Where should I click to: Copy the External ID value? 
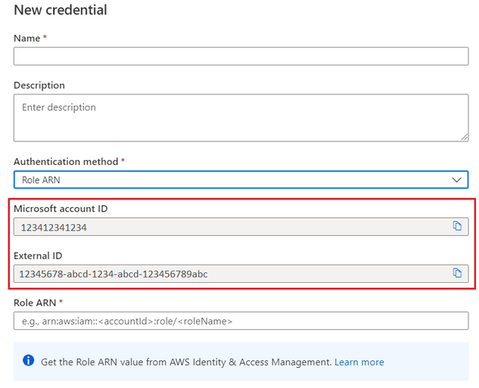tap(457, 273)
